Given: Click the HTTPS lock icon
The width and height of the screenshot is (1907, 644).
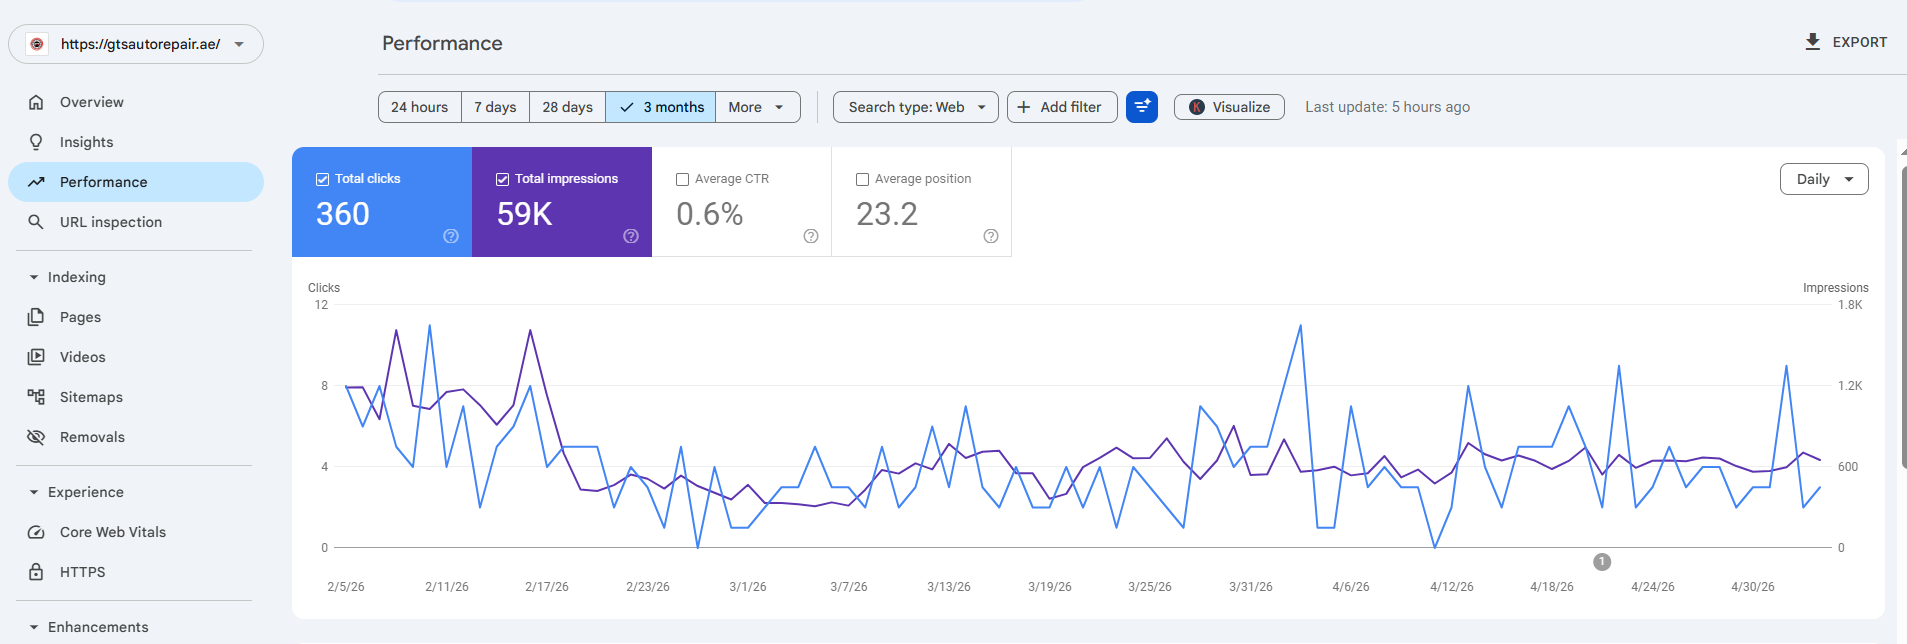Looking at the screenshot, I should [x=36, y=572].
